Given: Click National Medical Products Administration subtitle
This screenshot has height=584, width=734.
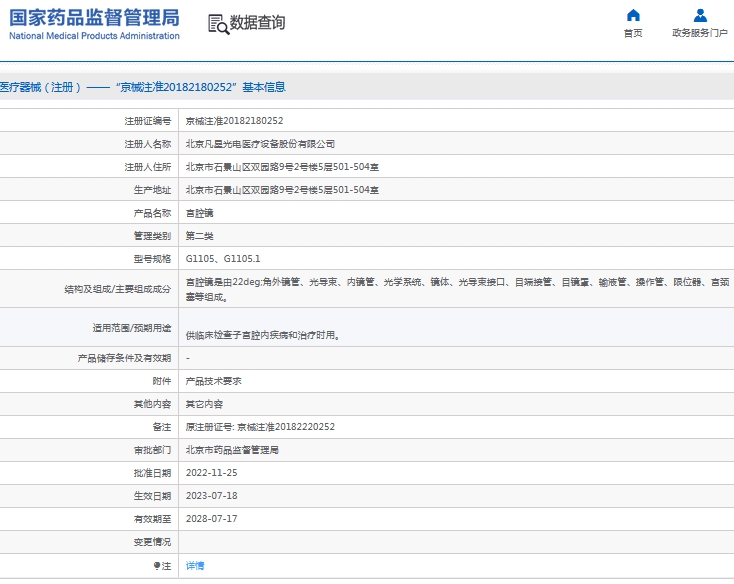Looking at the screenshot, I should tap(94, 36).
